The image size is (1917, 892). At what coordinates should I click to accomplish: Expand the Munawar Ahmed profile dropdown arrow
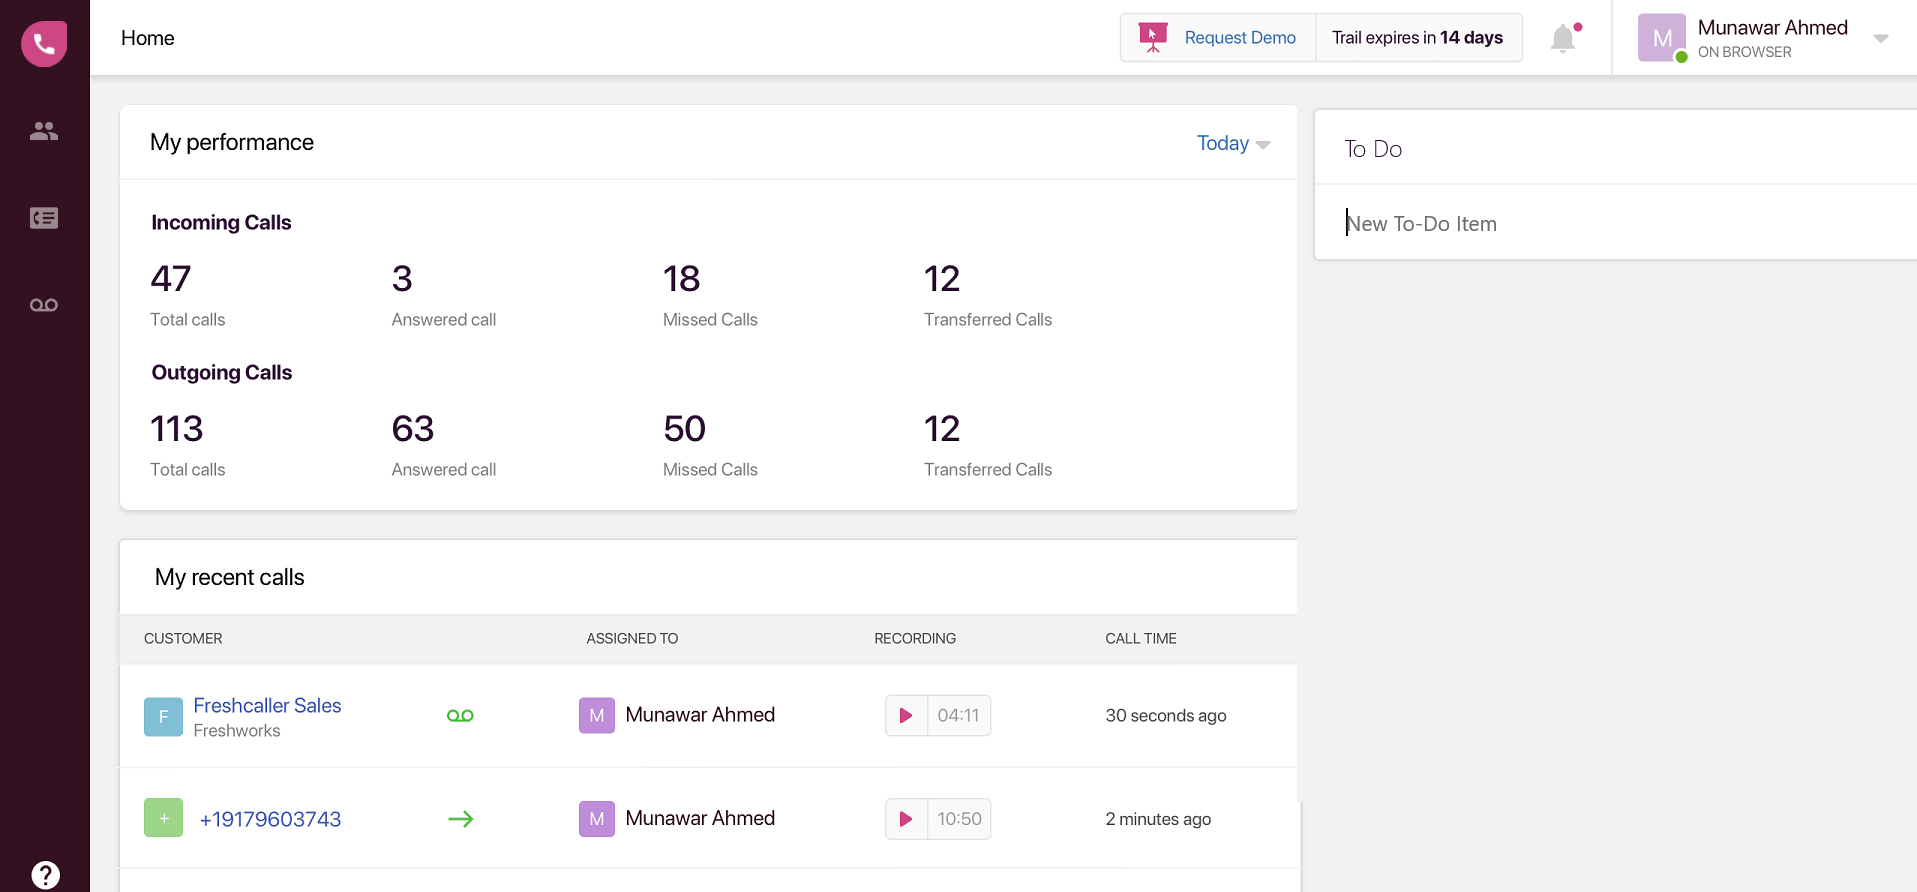pos(1880,39)
